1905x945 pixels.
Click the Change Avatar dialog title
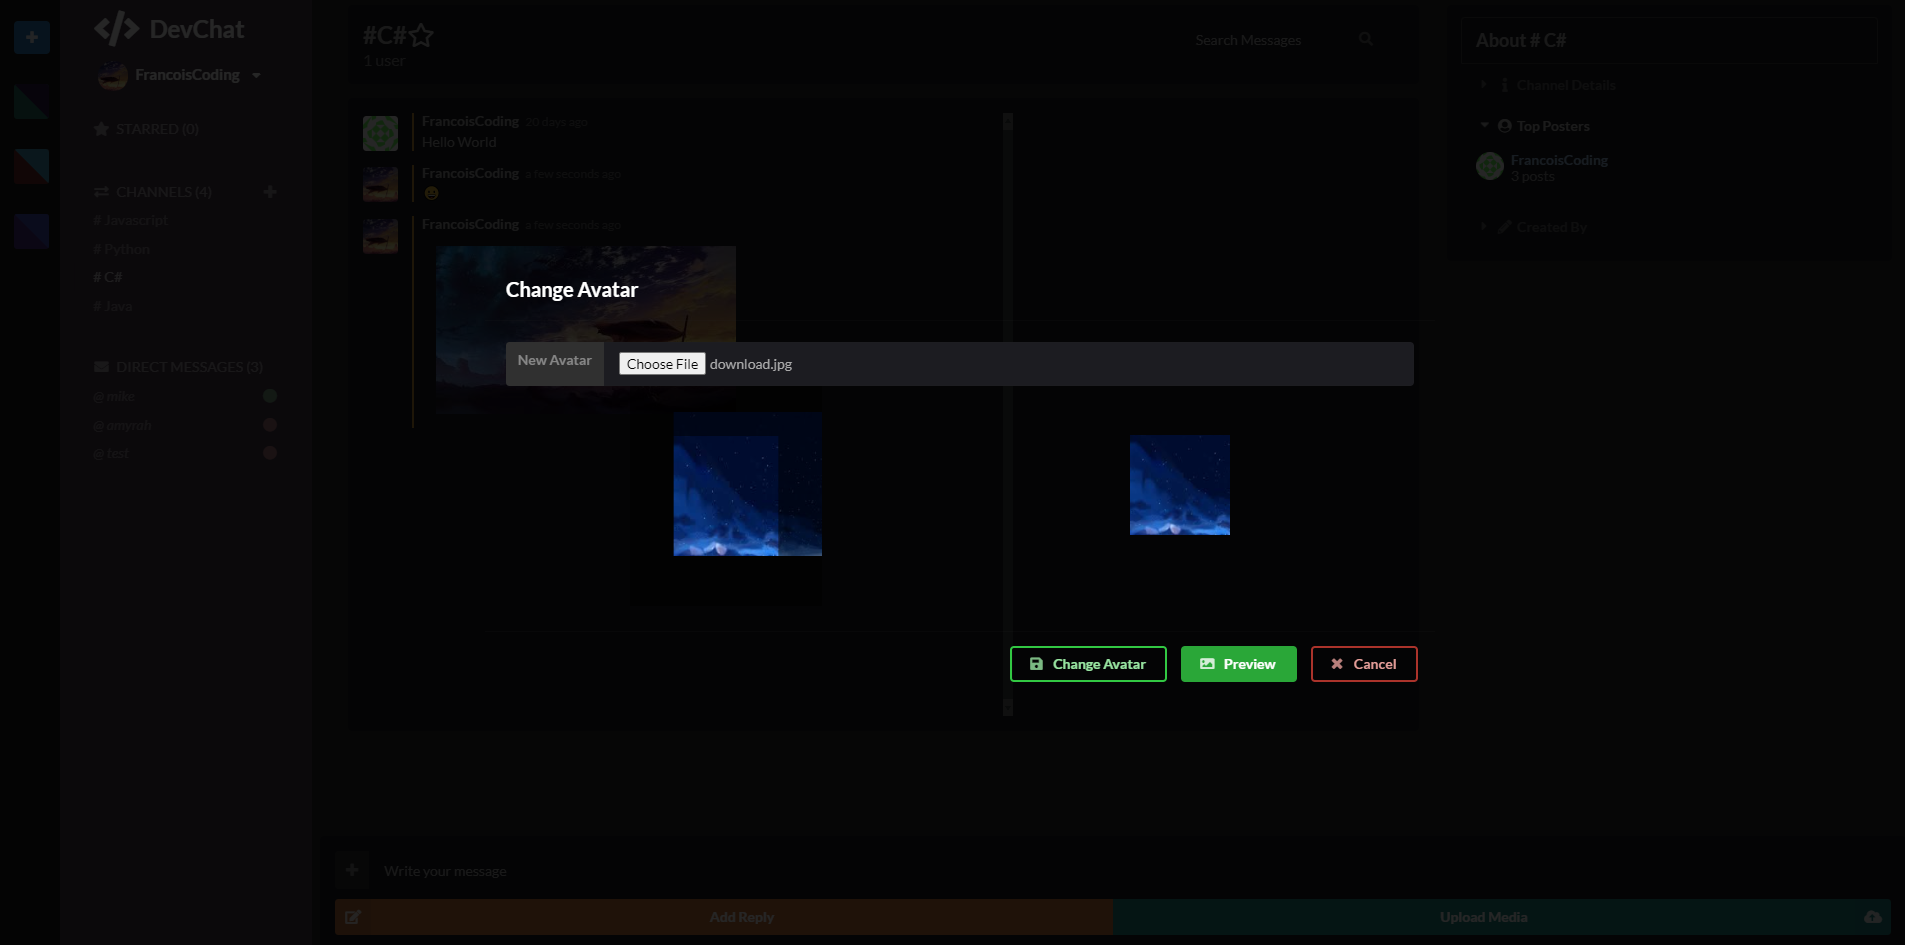572,290
